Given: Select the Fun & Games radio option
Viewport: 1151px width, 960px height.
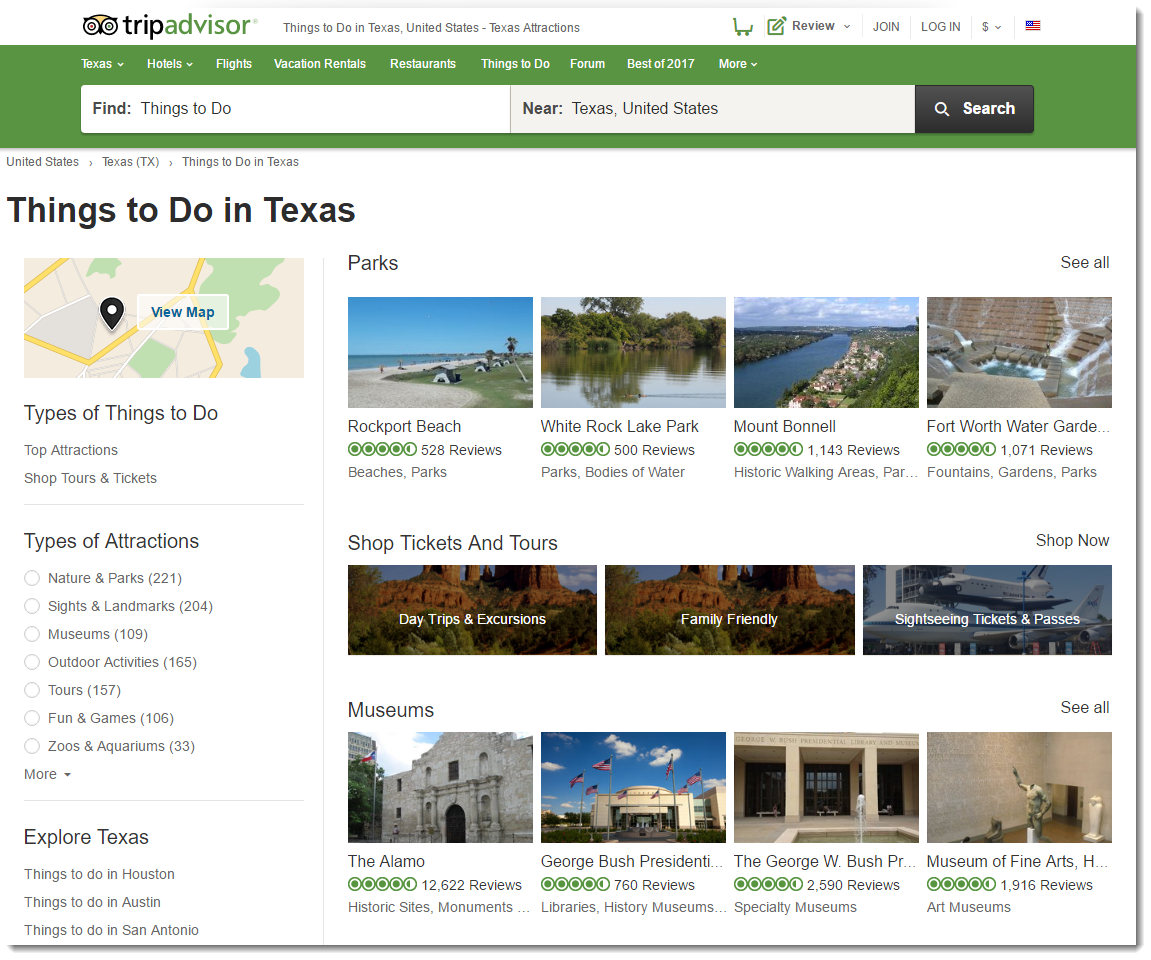Looking at the screenshot, I should pos(32,718).
